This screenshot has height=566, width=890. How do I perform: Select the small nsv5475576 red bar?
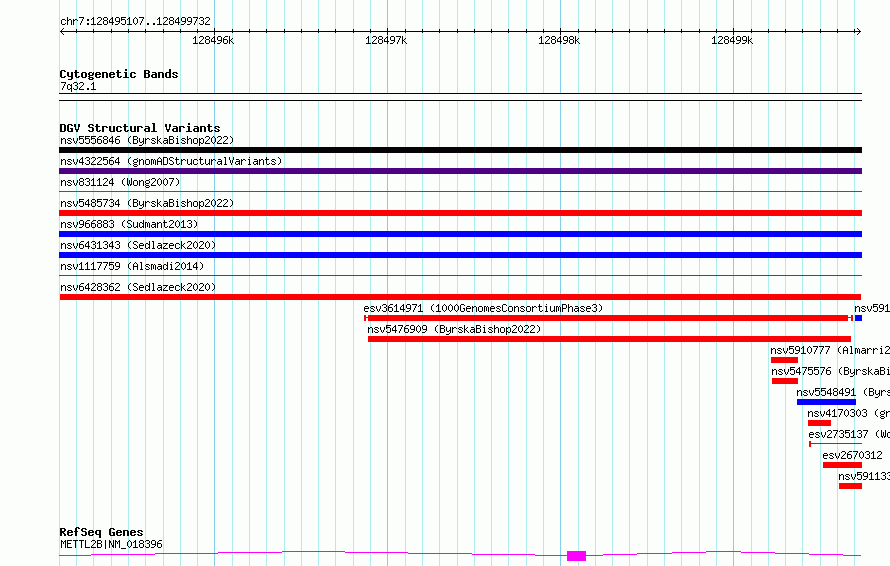785,381
